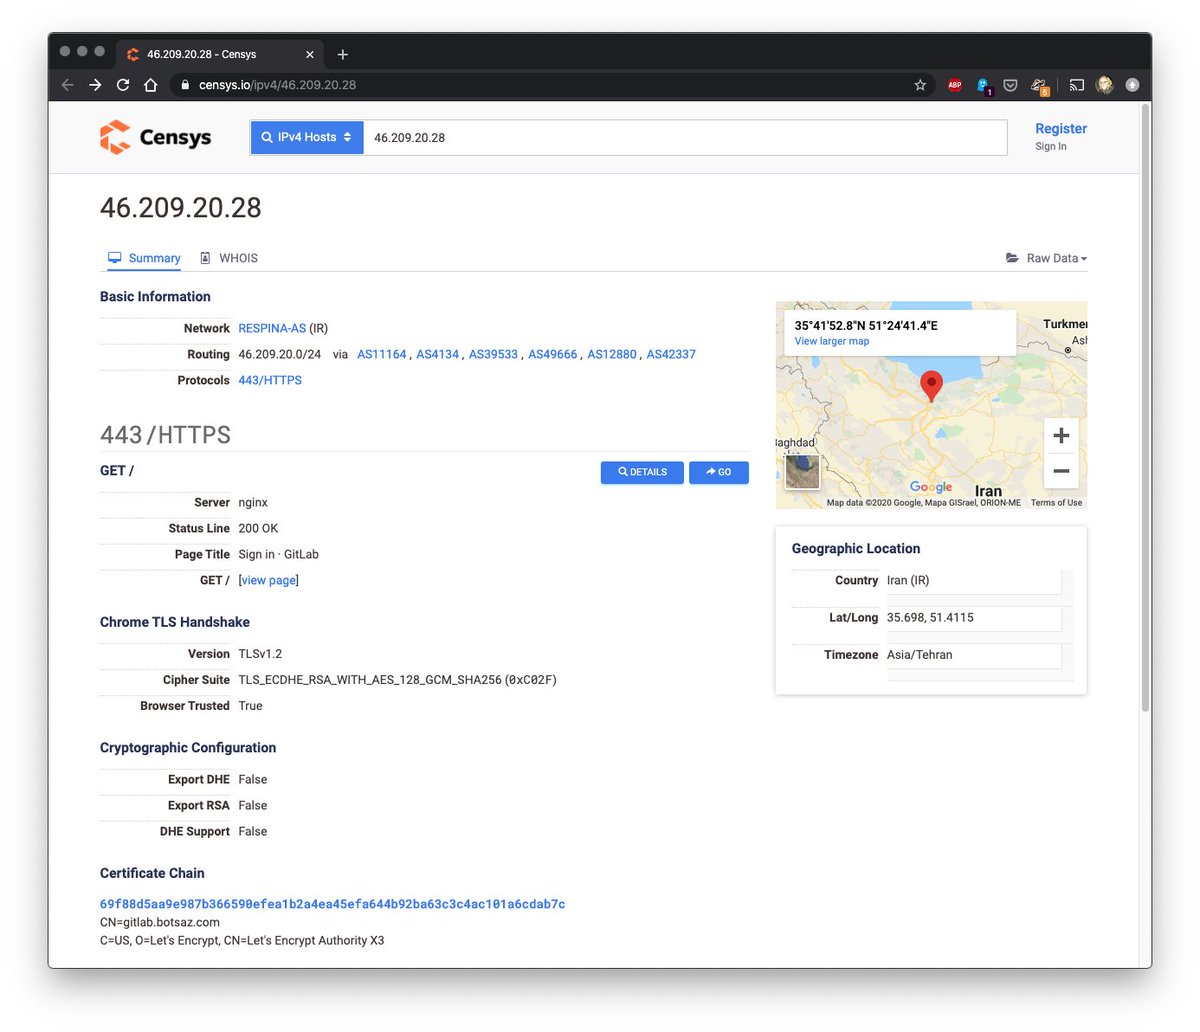Click the address bar URL
Viewport: 1200px width, 1032px height.
(277, 85)
